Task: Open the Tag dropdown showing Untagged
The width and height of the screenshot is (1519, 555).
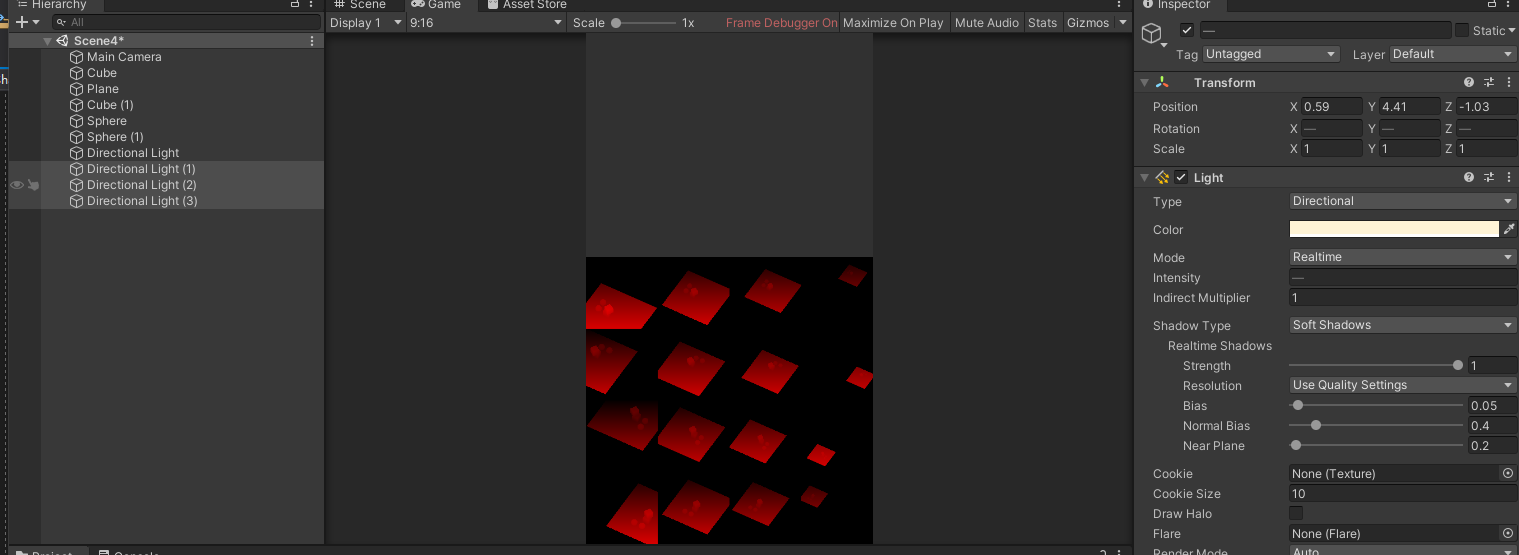Action: tap(1270, 54)
